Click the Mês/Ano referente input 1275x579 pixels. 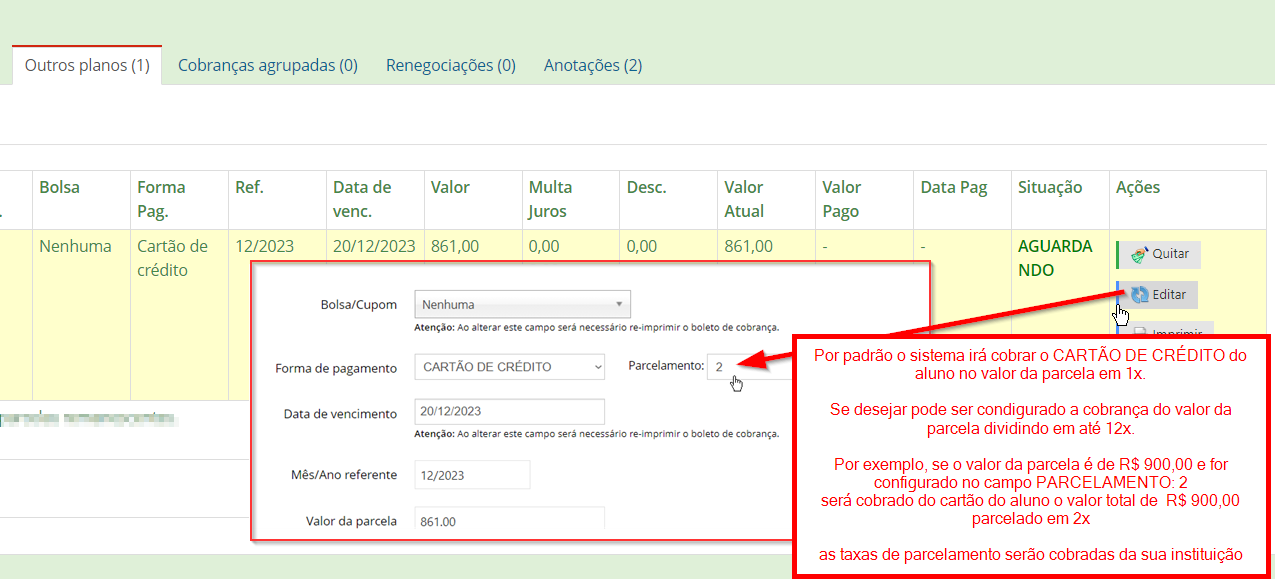(x=472, y=475)
